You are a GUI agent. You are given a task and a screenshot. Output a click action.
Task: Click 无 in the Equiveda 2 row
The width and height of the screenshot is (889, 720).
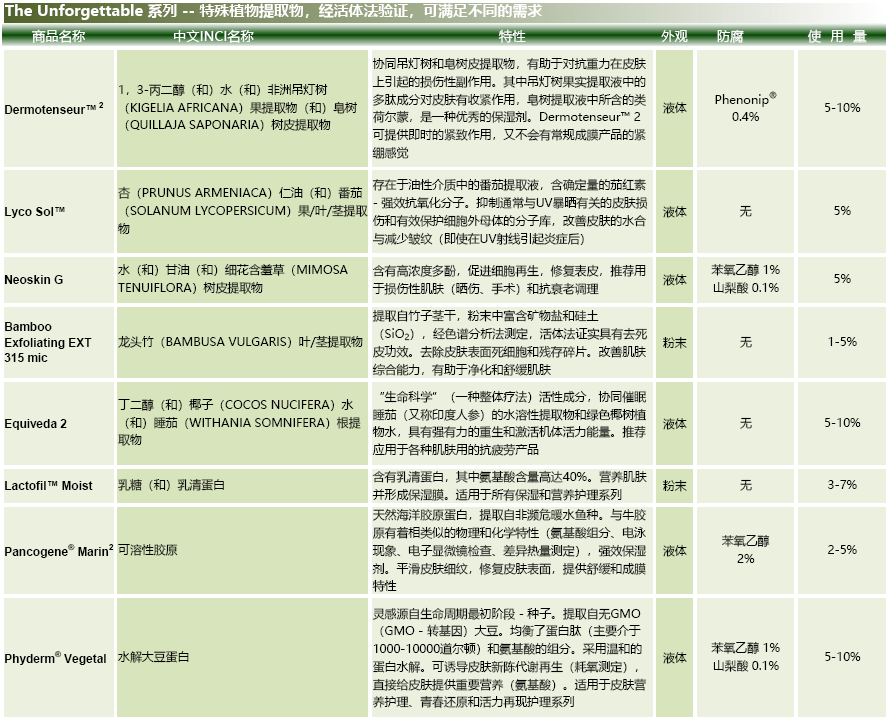point(746,423)
